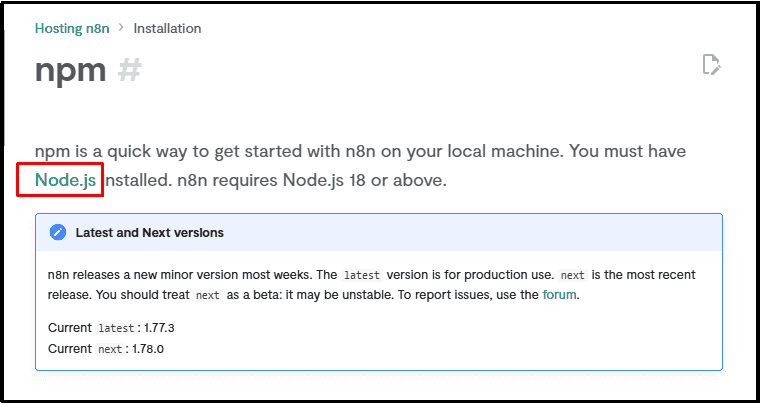
Task: Click latest code tag before 'version is for production'
Action: coord(361,274)
